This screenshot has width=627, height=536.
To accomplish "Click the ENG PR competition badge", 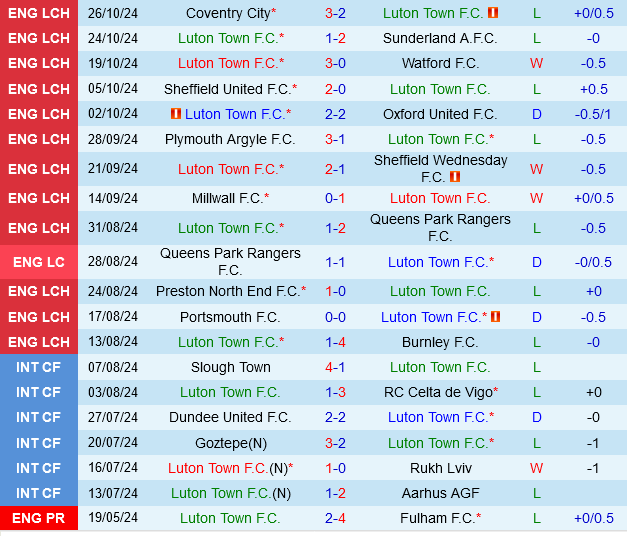I will point(39,518).
